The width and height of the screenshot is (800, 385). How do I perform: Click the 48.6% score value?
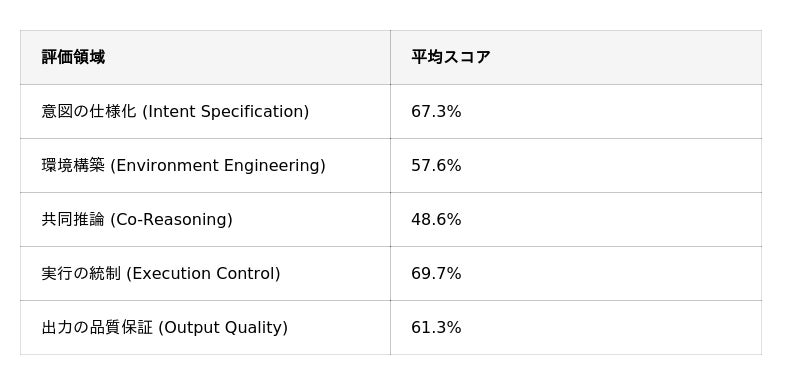coord(436,220)
